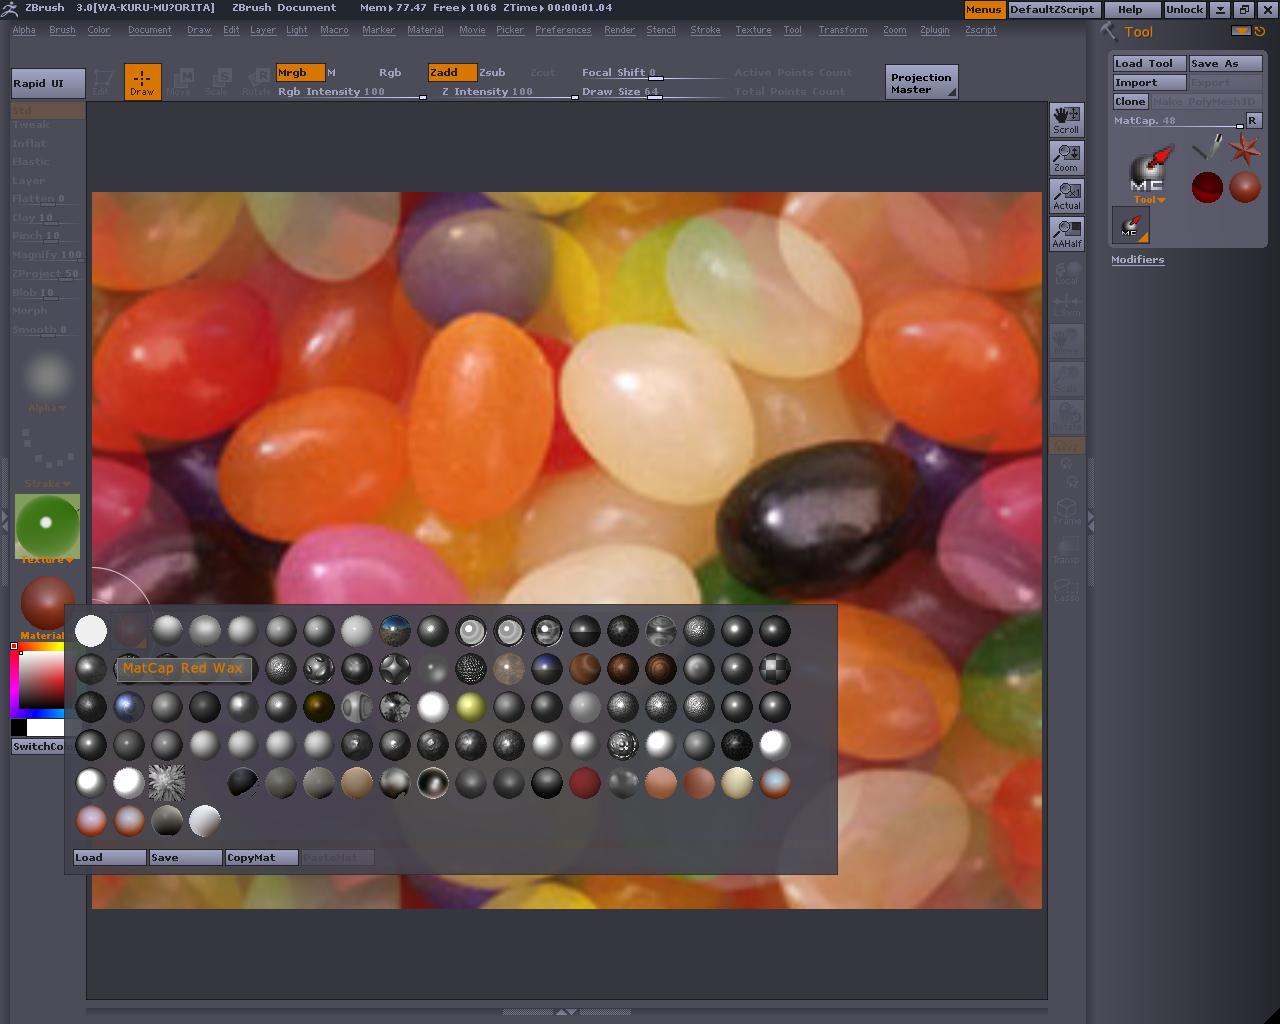Pick the four-point star highlight material
The image size is (1280, 1024).
pos(395,669)
